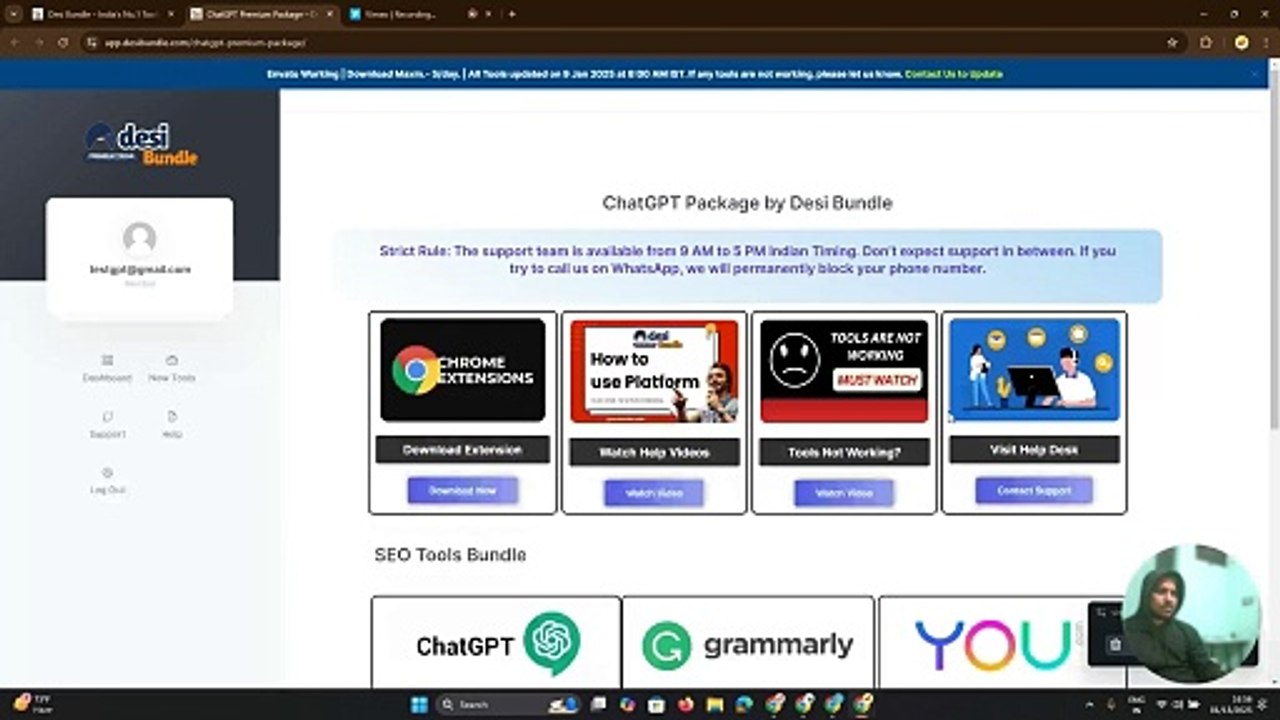Click the Download Extension label
This screenshot has width=1280, height=720.
pyautogui.click(x=462, y=450)
